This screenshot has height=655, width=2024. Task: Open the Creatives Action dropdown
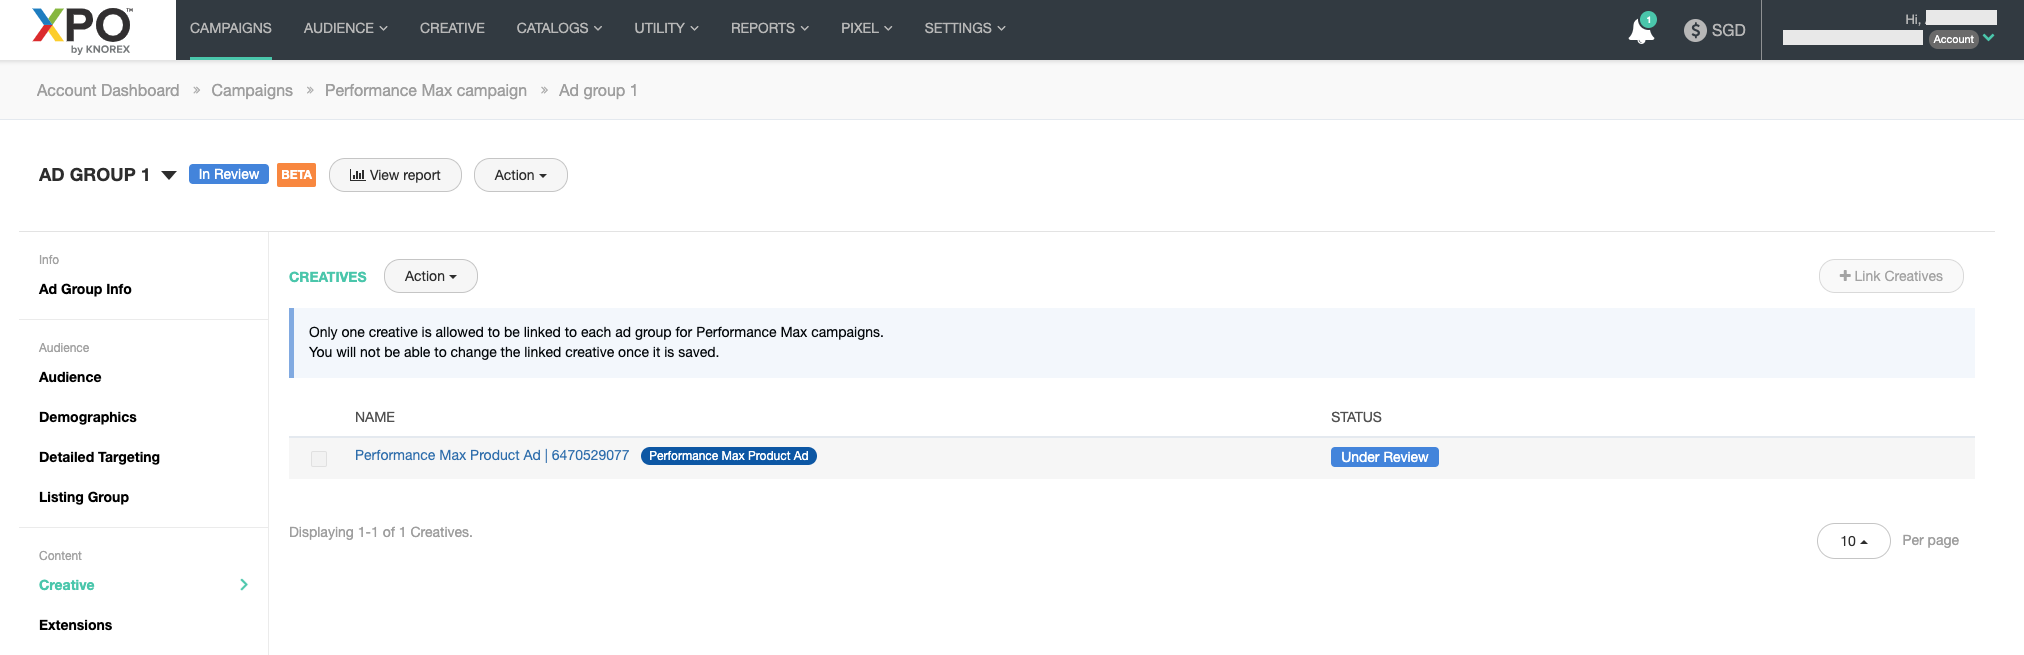pos(430,276)
